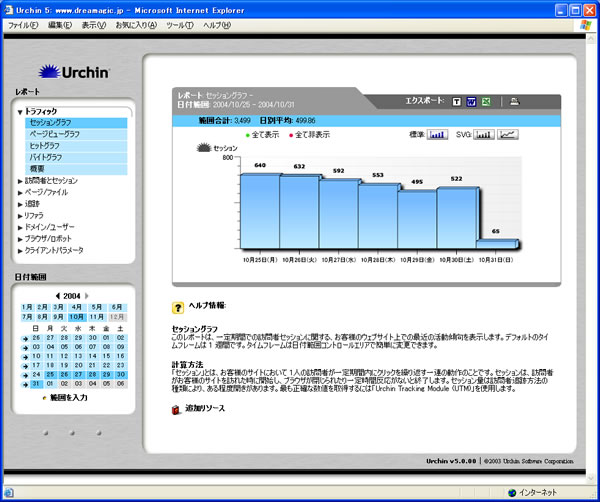600x502 pixels.
Task: Click the 10月25日 bar labeled 640
Action: click(x=260, y=211)
